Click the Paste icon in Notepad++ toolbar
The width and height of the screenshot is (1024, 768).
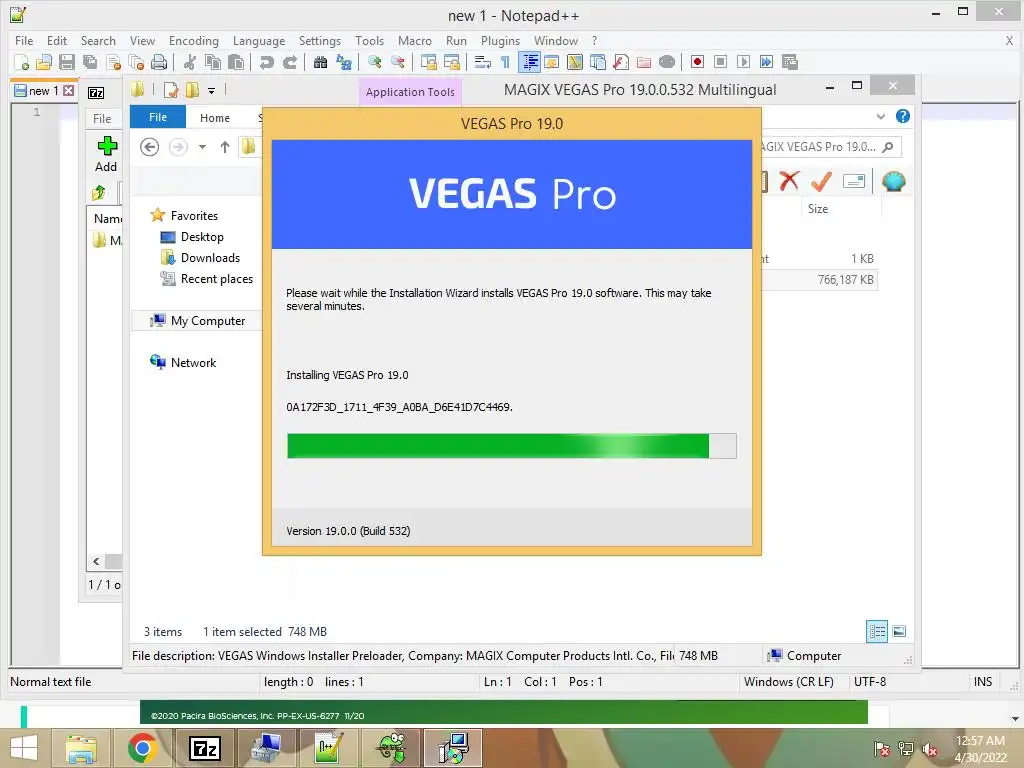pos(236,62)
